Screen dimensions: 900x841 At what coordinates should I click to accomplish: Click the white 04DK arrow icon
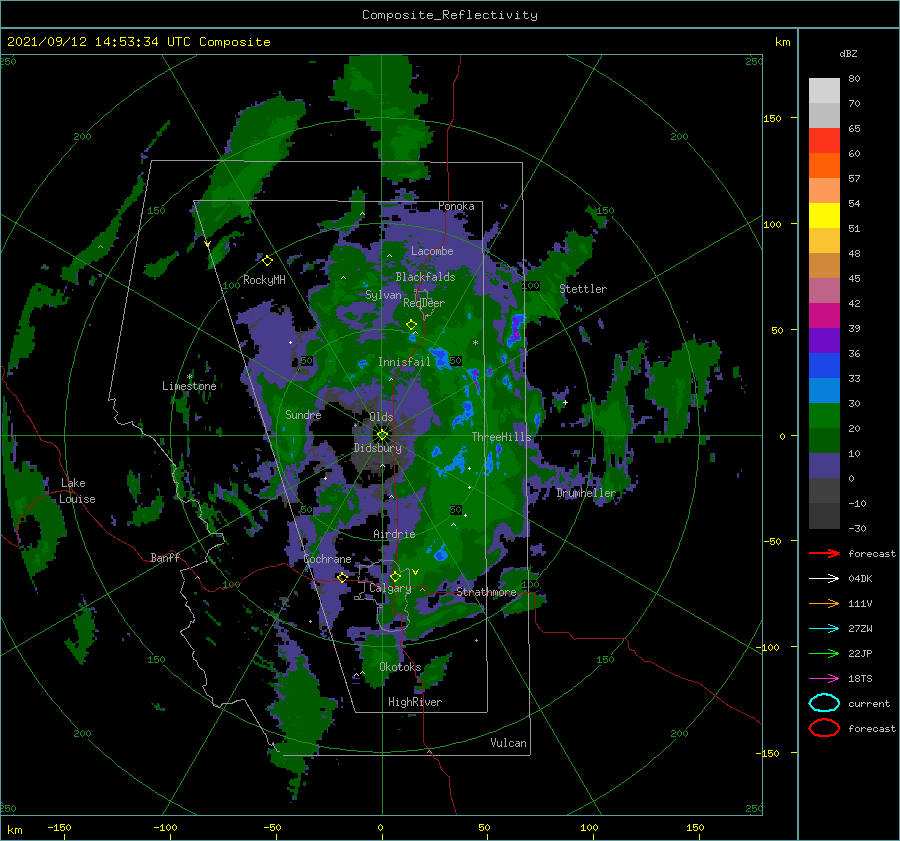pyautogui.click(x=824, y=578)
